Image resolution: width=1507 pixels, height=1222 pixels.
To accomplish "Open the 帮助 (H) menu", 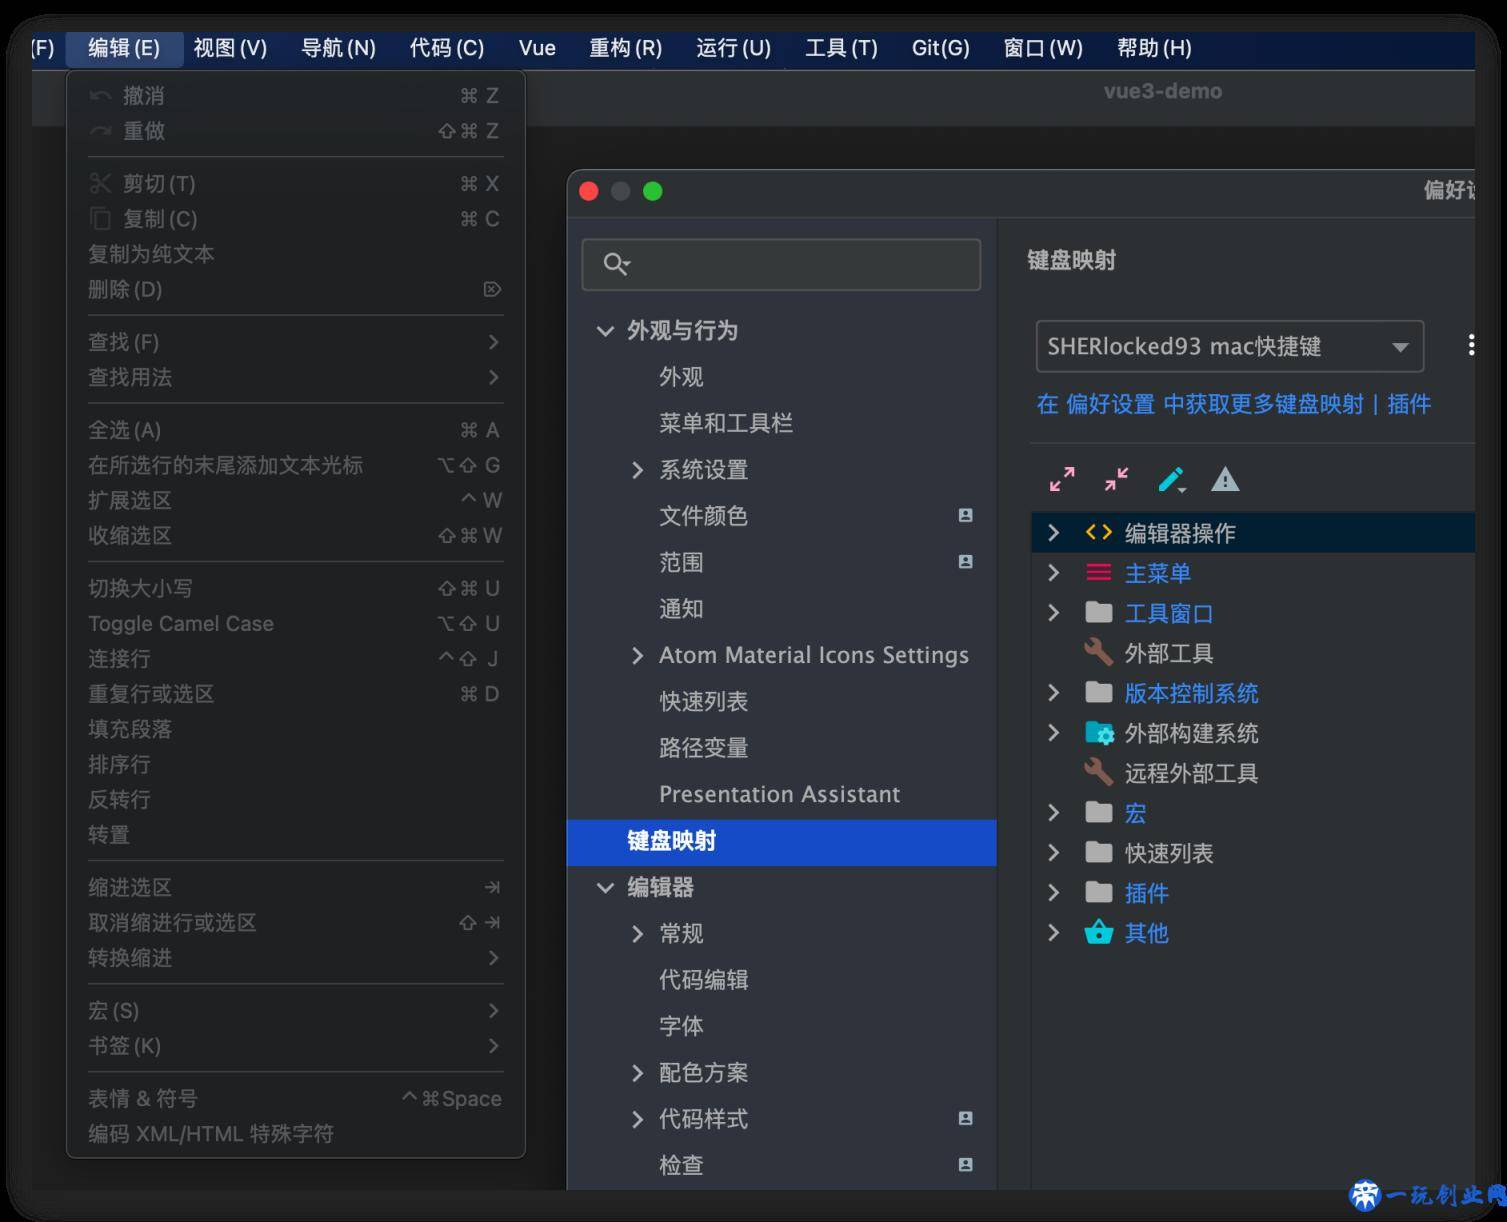I will [x=1154, y=48].
